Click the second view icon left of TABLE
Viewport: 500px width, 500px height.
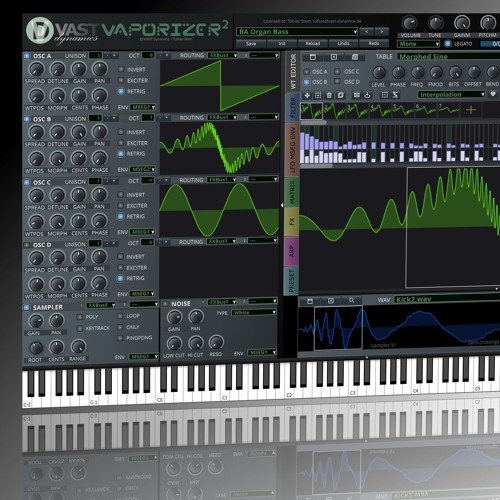[334, 57]
